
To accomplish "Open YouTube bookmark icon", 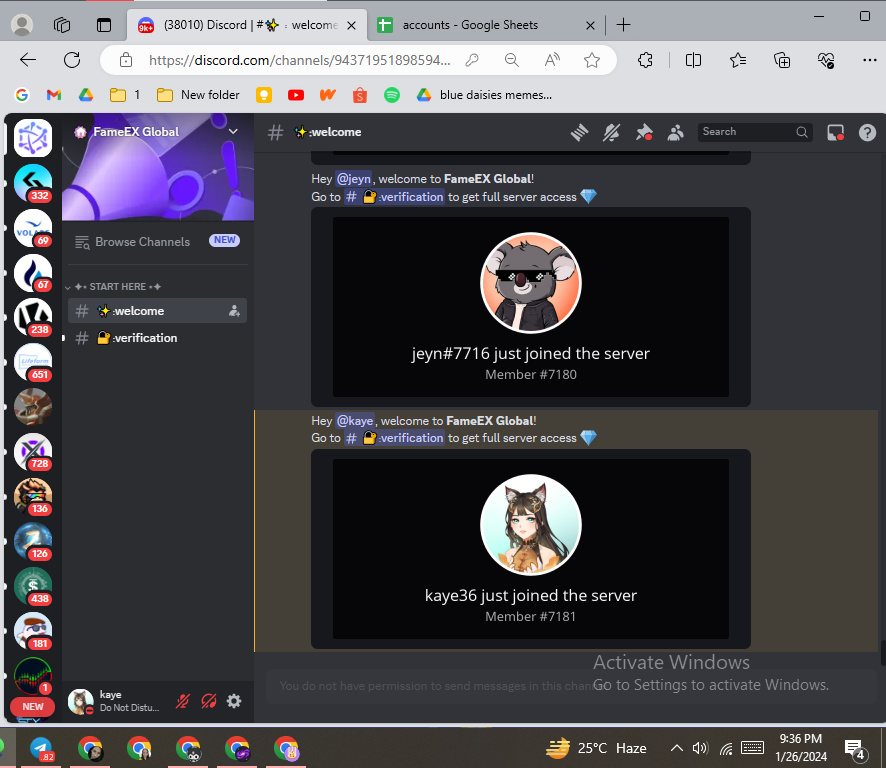I will click(296, 95).
